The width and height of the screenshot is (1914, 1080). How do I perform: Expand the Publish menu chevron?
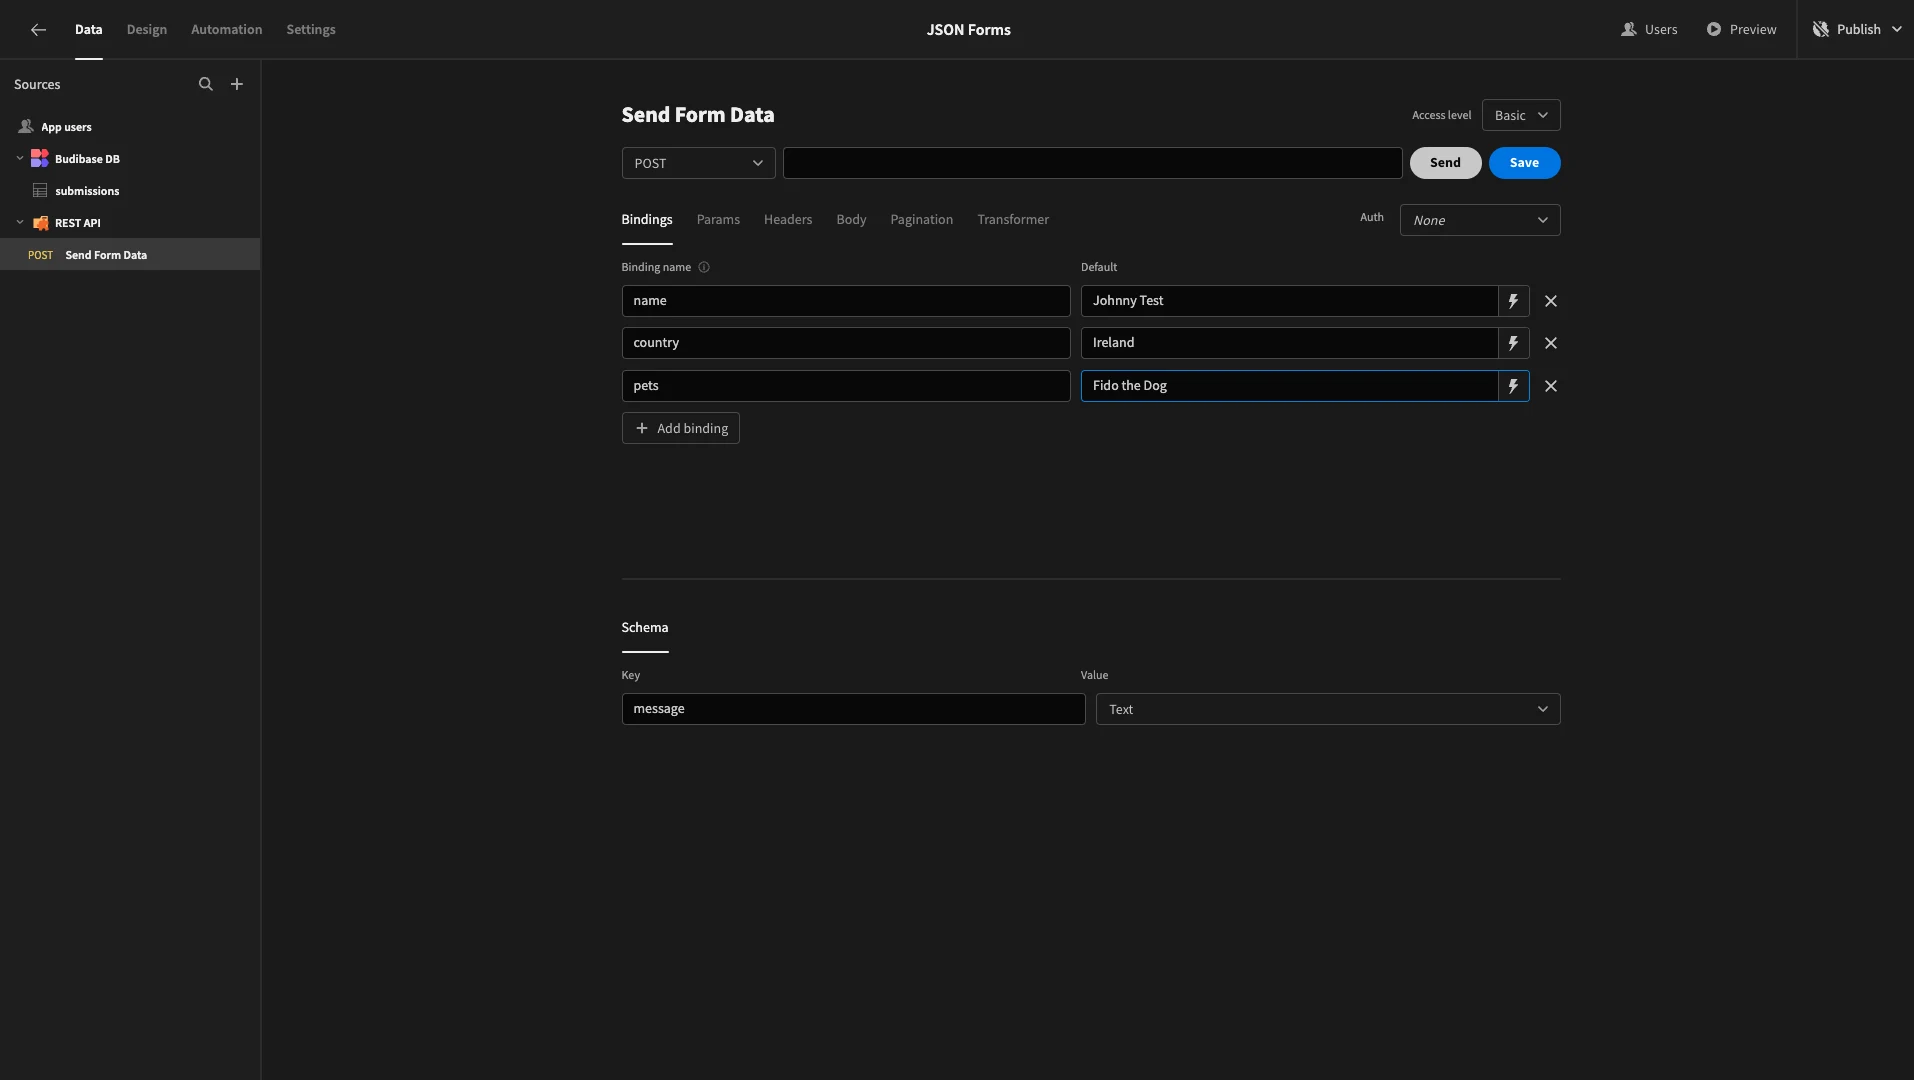tap(1896, 29)
